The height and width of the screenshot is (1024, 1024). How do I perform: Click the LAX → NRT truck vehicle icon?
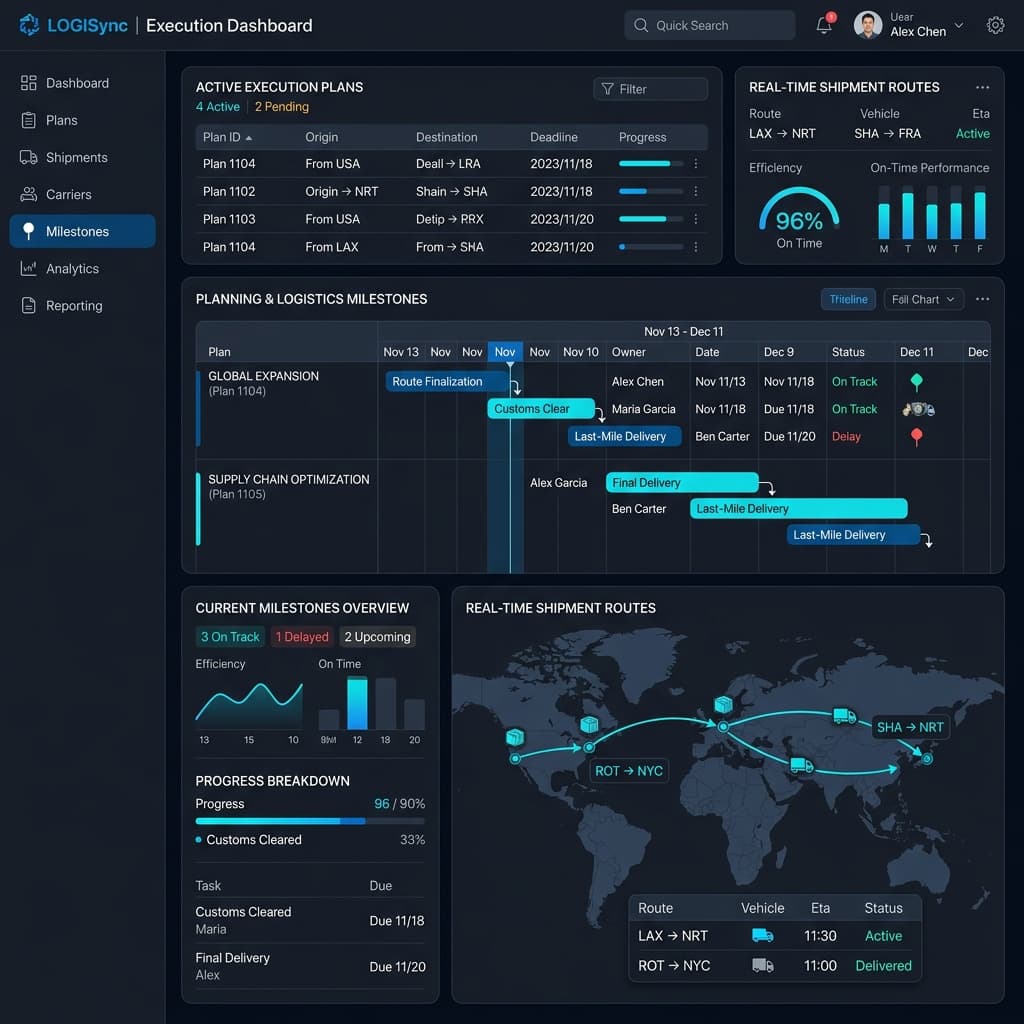pos(762,935)
